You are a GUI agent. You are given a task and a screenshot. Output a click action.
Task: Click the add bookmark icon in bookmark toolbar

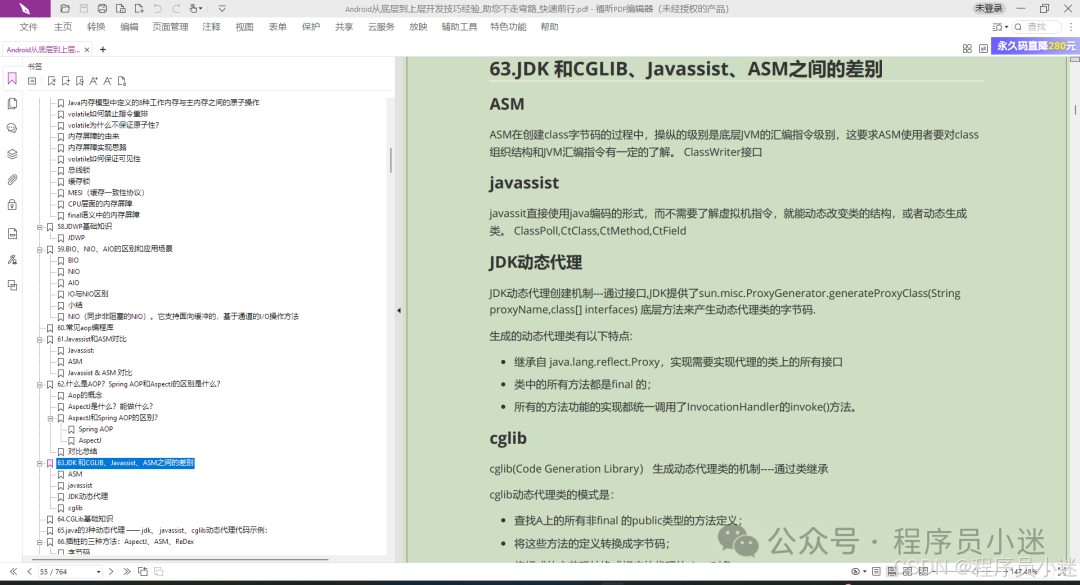[66, 81]
